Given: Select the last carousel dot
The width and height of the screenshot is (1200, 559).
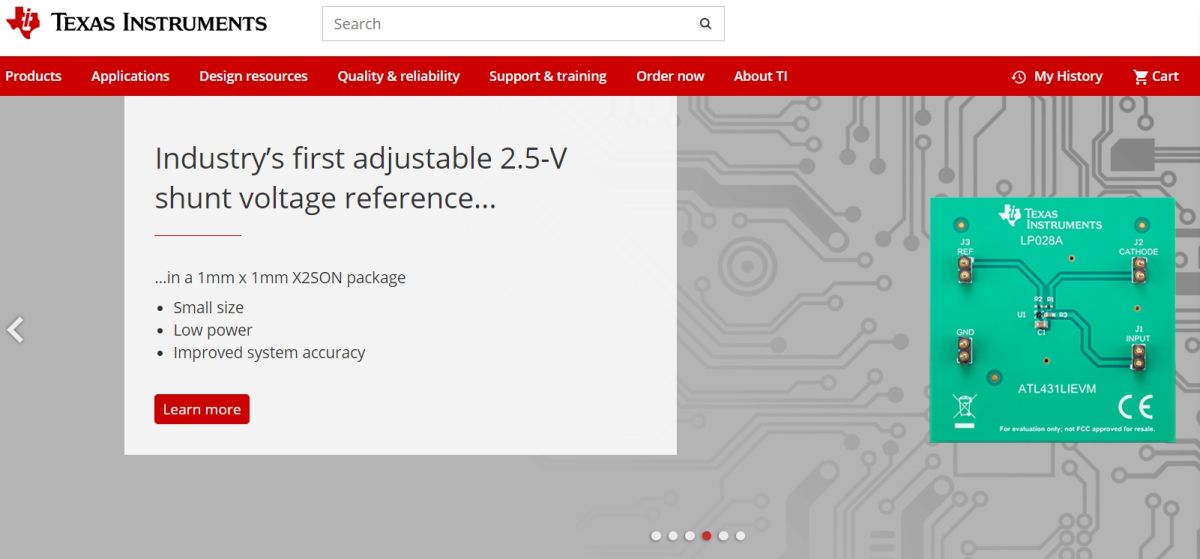Looking at the screenshot, I should (x=740, y=536).
